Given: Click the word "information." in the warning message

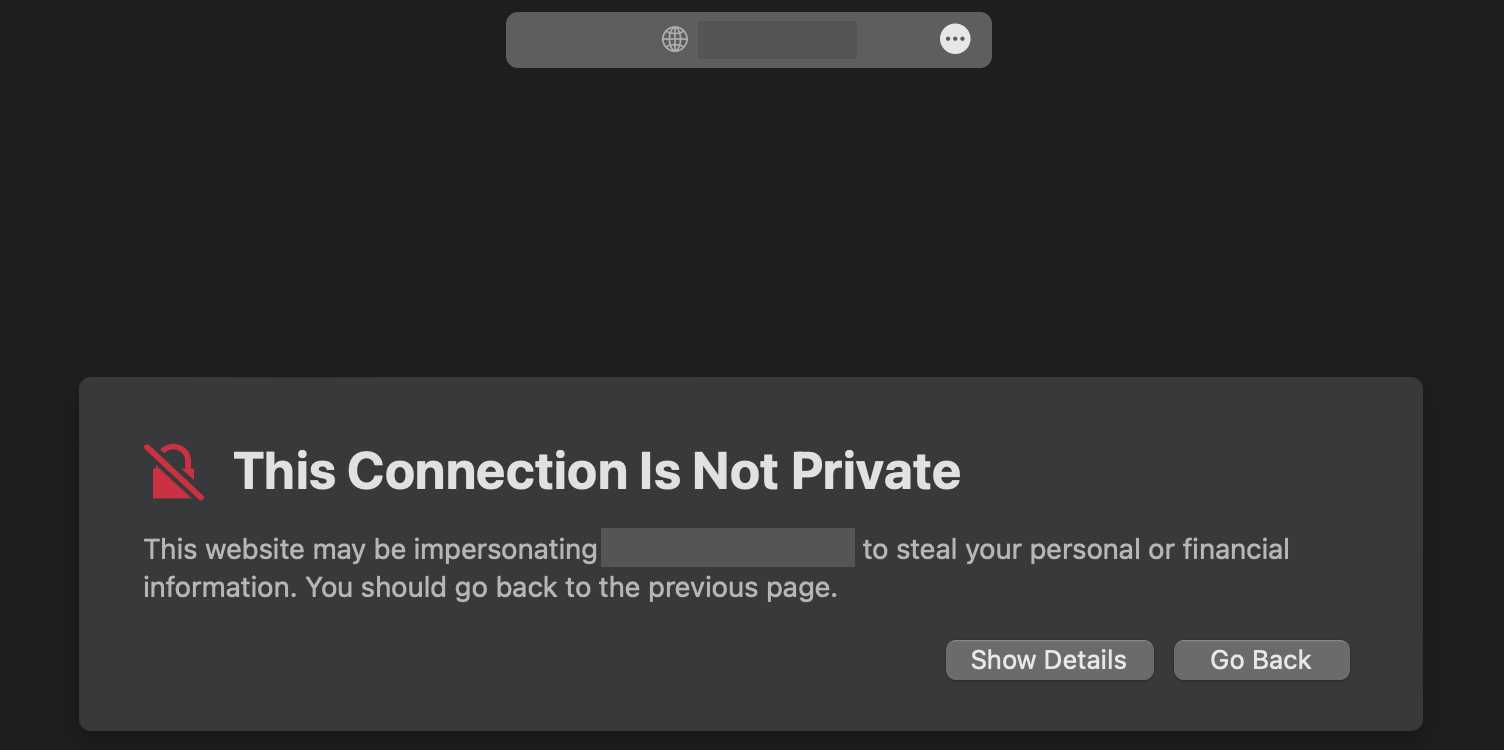Looking at the screenshot, I should pos(219,588).
